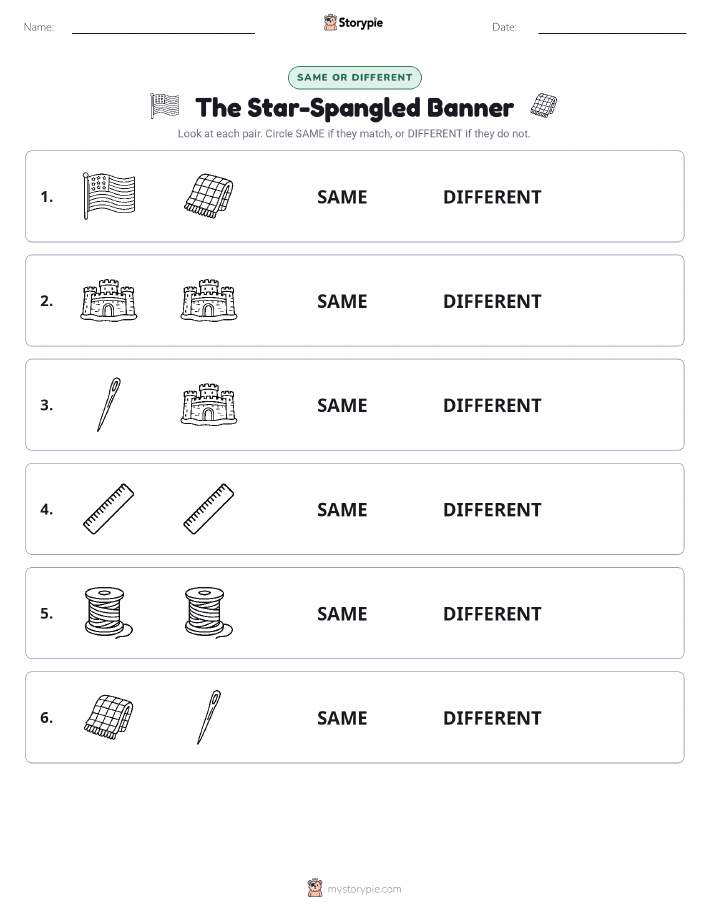The width and height of the screenshot is (709, 917).
Task: Click the quilt blanket icon in row 1
Action: click(x=209, y=196)
